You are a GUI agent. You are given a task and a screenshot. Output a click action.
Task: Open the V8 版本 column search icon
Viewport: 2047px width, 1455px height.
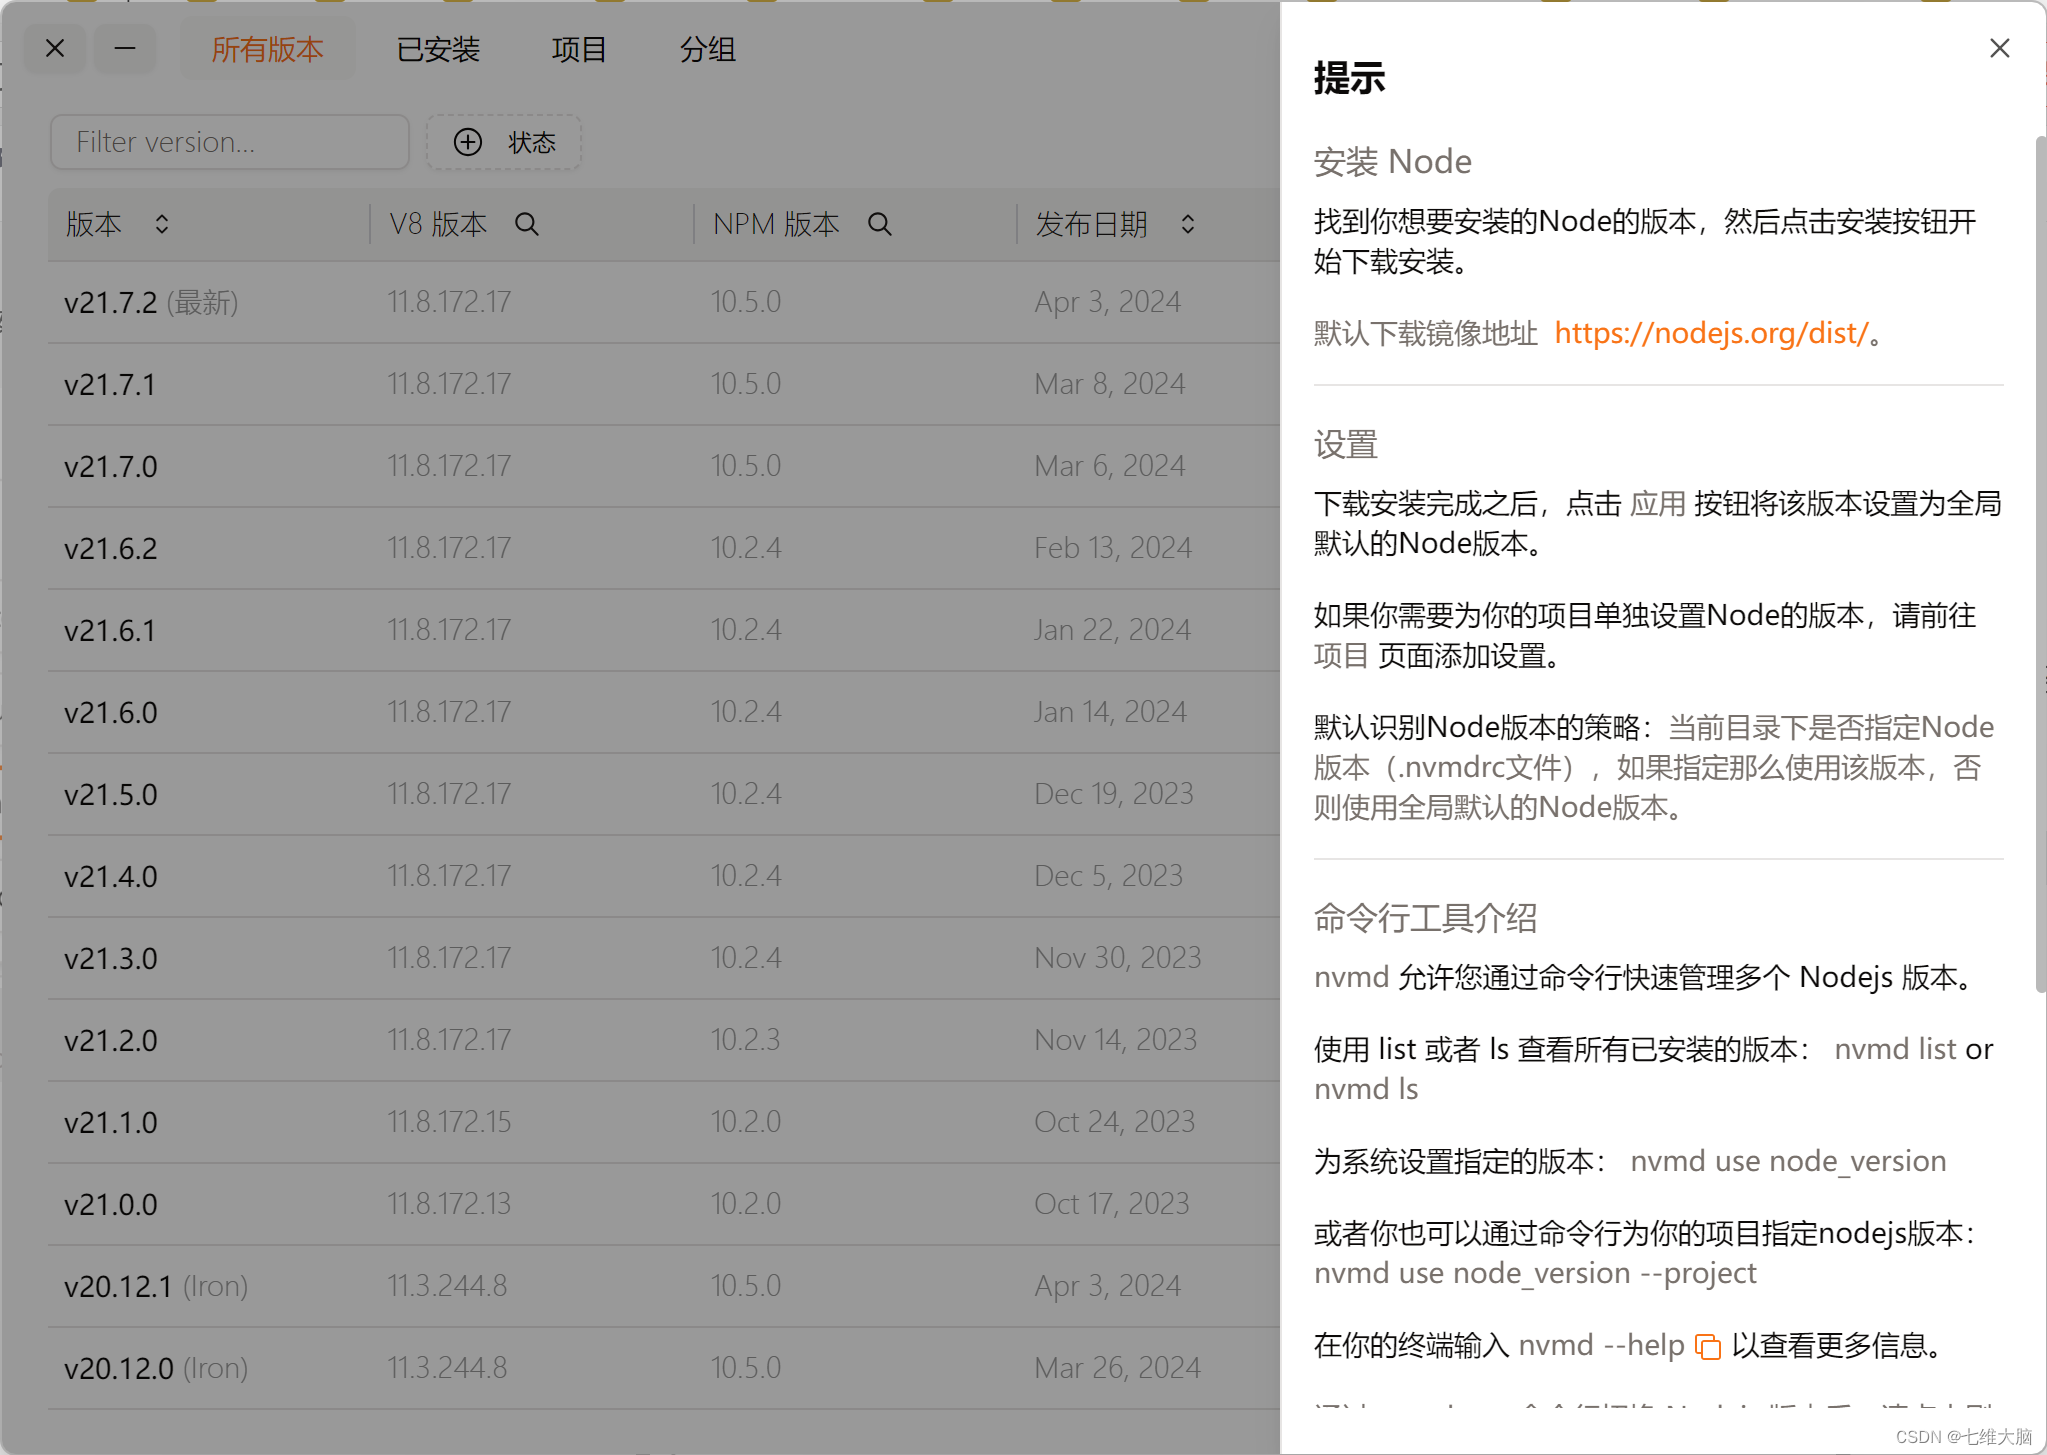coord(527,224)
